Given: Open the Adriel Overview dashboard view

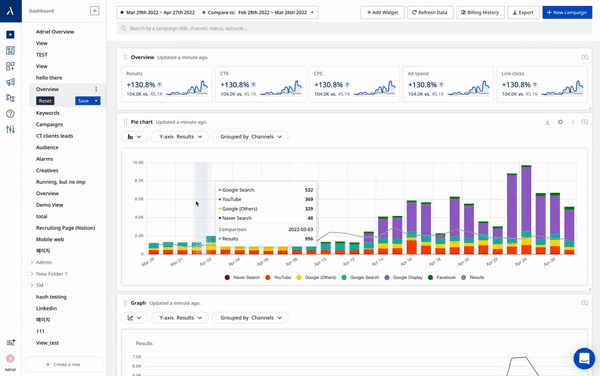Looking at the screenshot, I should (x=55, y=32).
